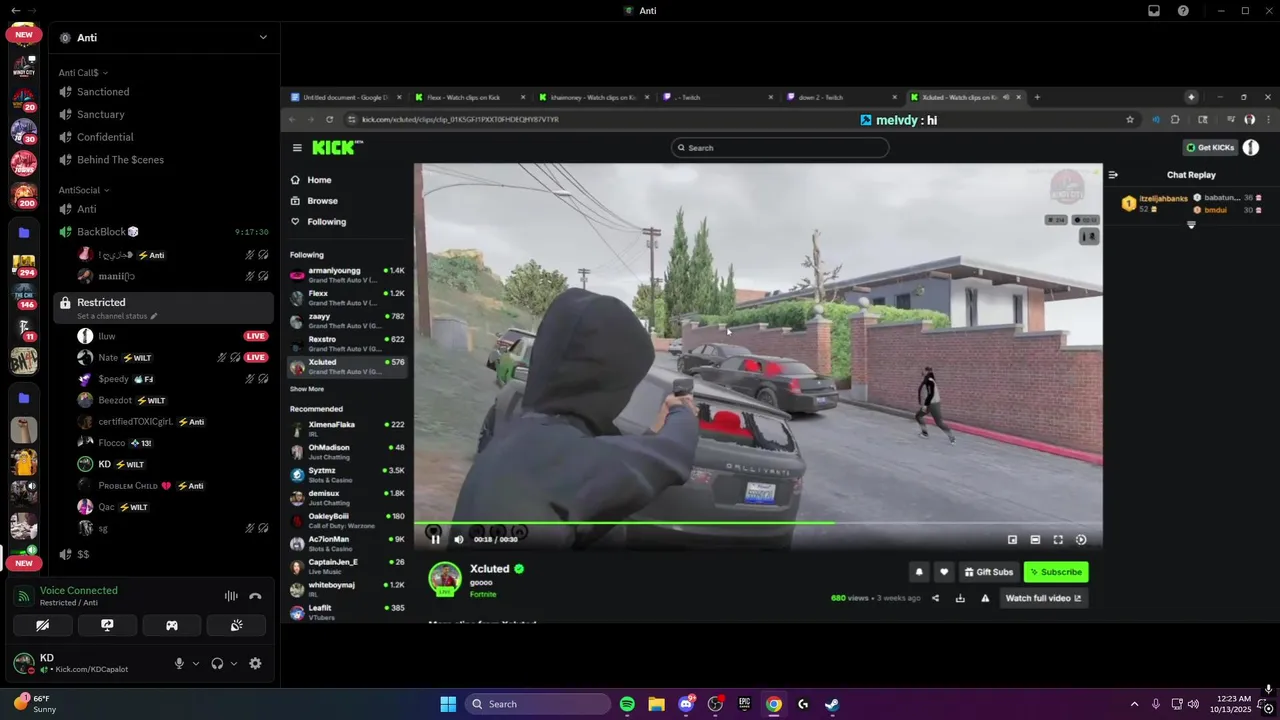
Task: Open a new browser tab
Action: (1037, 97)
